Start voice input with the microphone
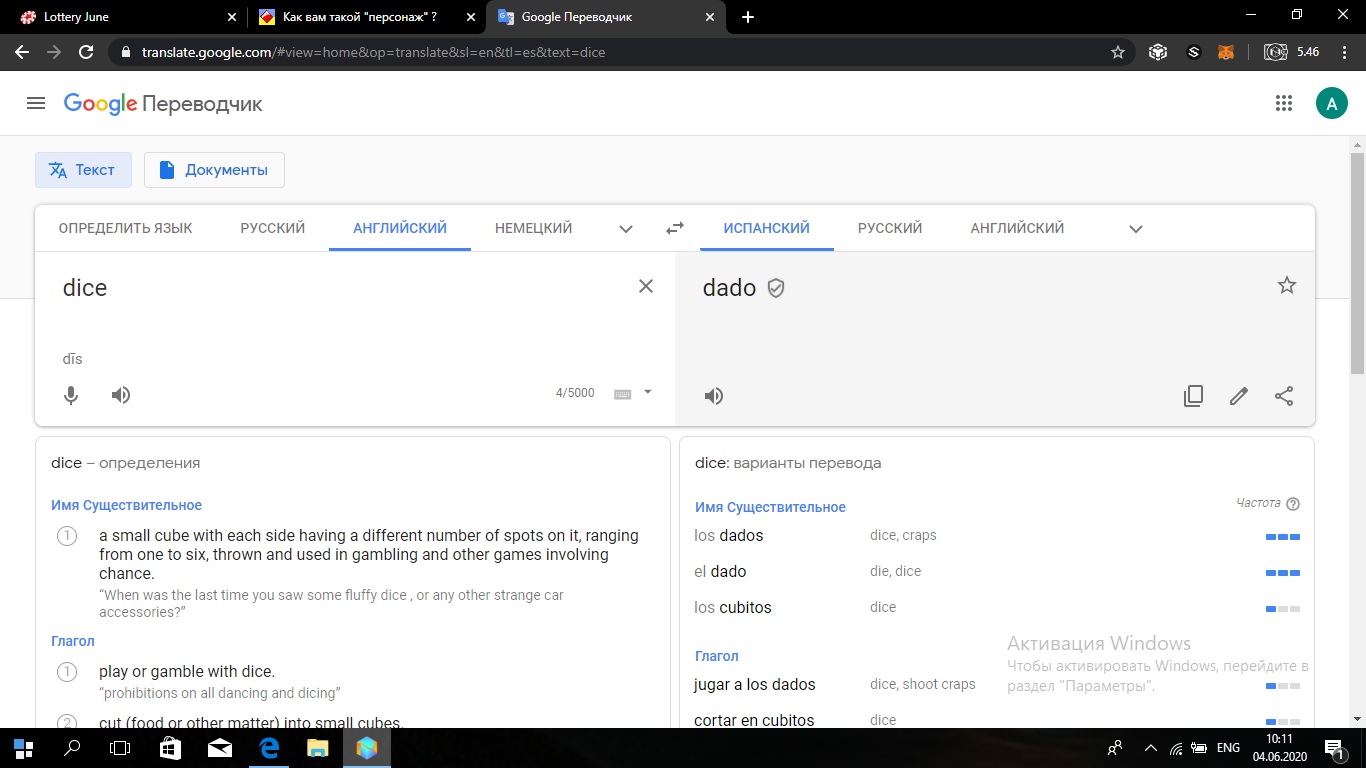 [x=71, y=395]
